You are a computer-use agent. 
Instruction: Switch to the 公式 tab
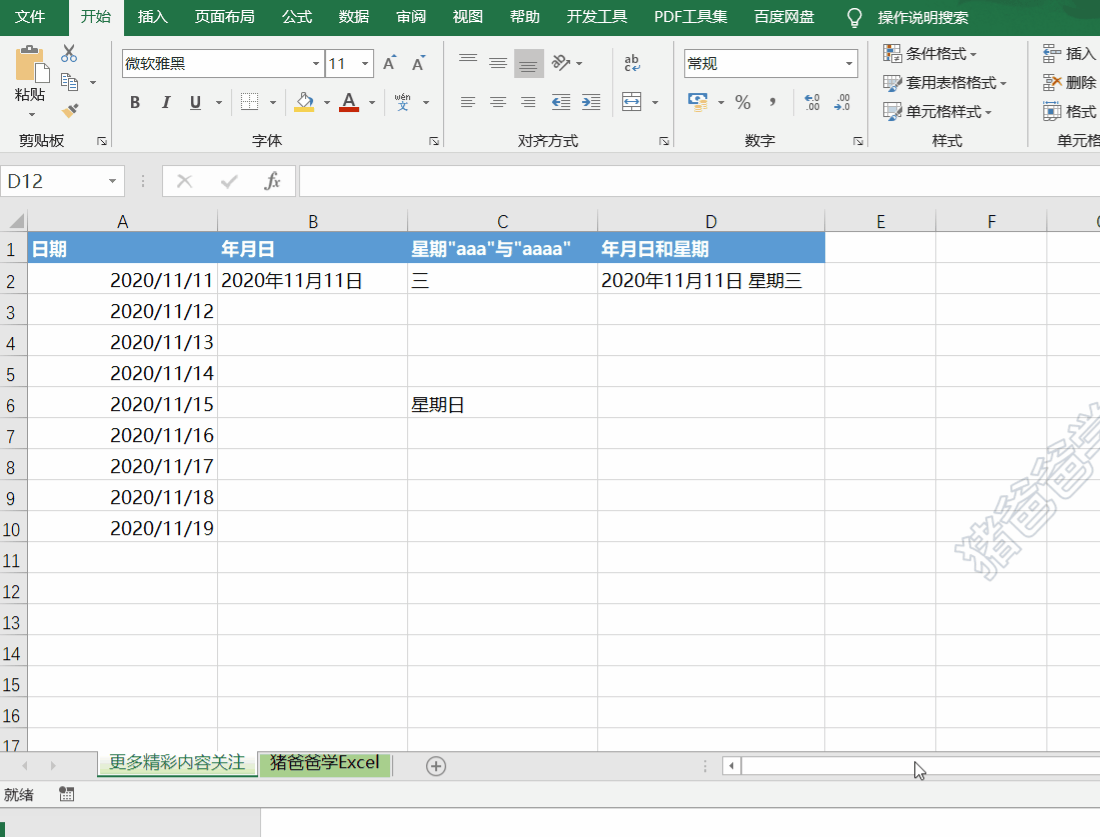pyautogui.click(x=297, y=17)
